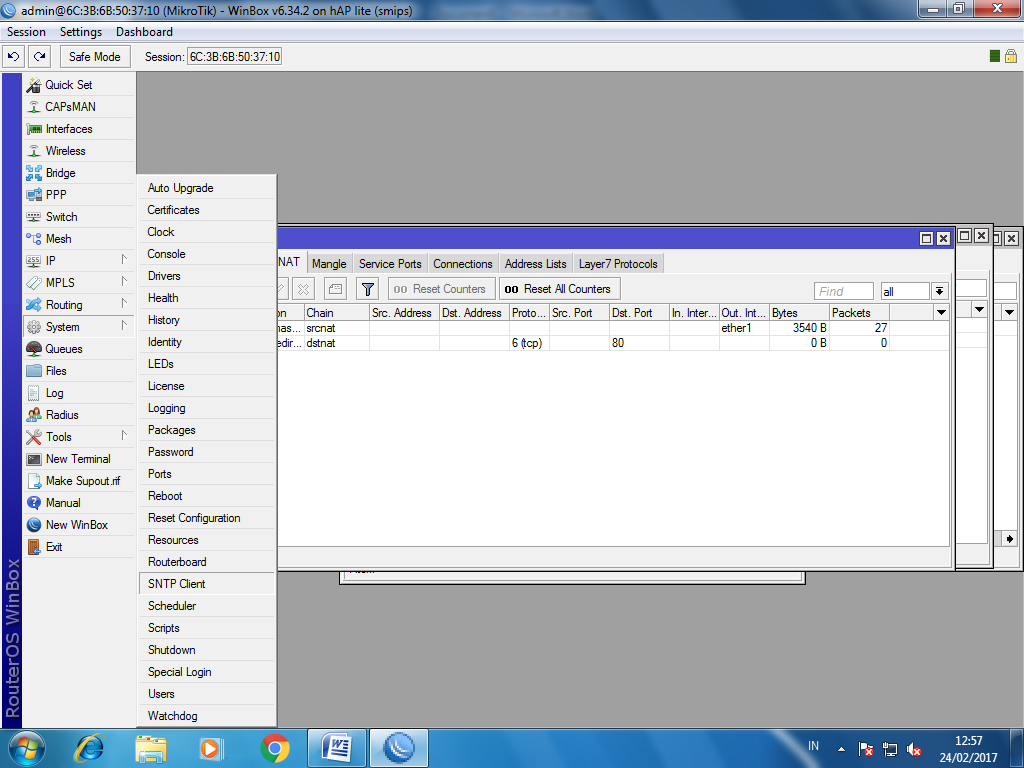
Task: Switch to the Address Lists tab
Action: click(536, 264)
